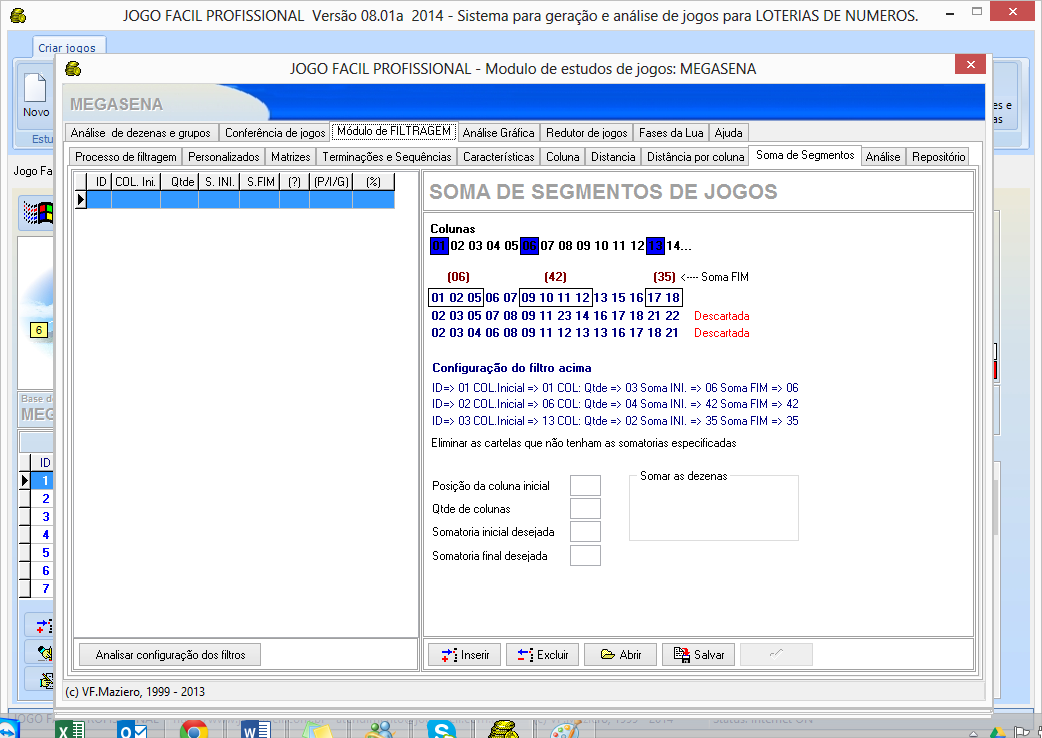Viewport: 1042px width, 738px height.
Task: Open Outlook from the taskbar
Action: pos(131,730)
